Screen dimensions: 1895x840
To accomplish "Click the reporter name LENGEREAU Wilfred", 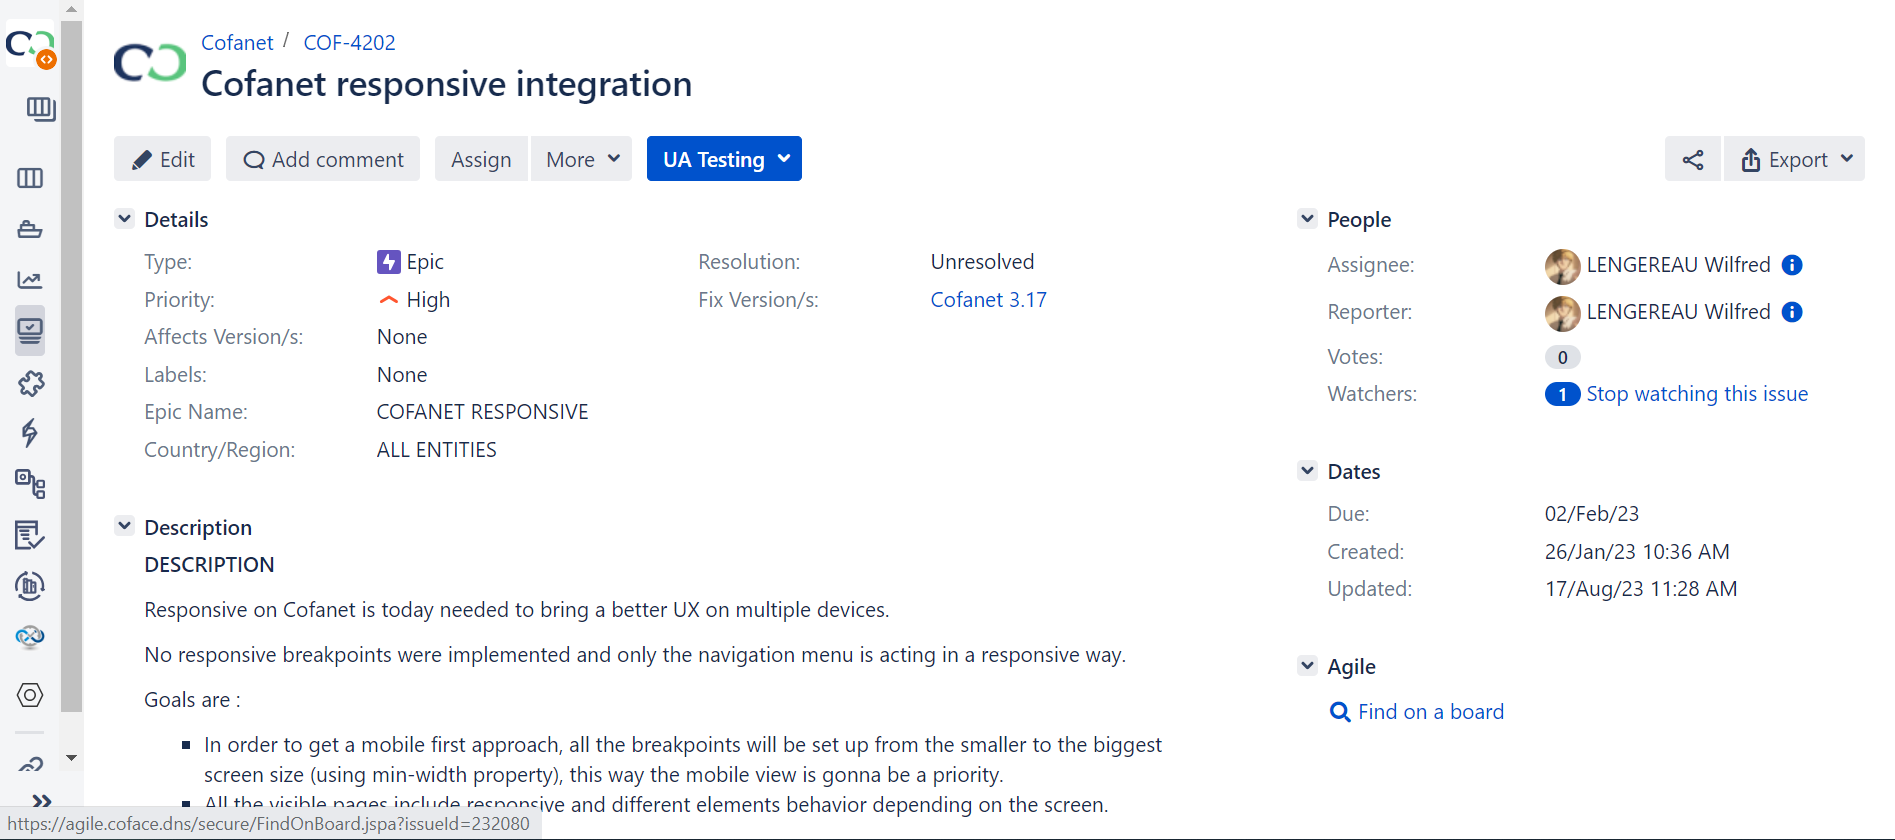I will (1678, 312).
